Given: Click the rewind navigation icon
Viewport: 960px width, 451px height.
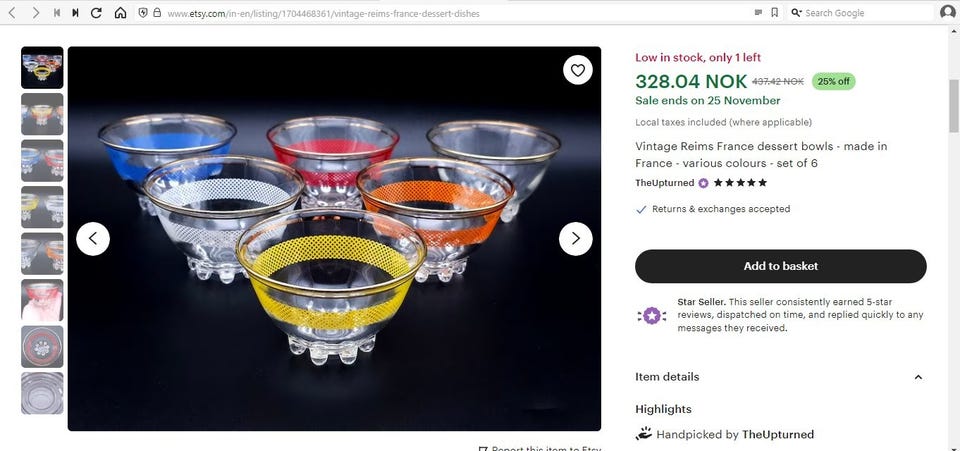Looking at the screenshot, I should click(56, 13).
